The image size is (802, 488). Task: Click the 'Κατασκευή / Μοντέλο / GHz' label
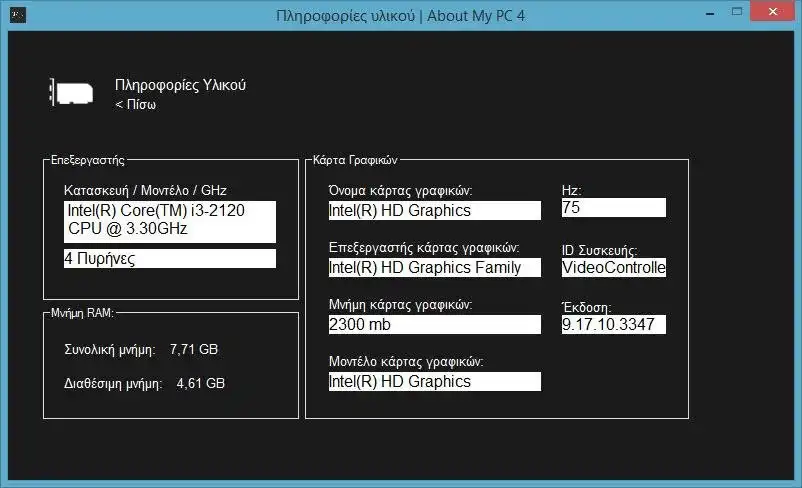(145, 190)
